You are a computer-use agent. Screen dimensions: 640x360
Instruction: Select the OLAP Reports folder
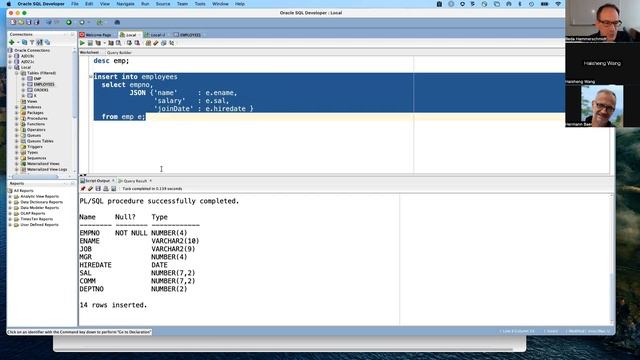click(33, 213)
